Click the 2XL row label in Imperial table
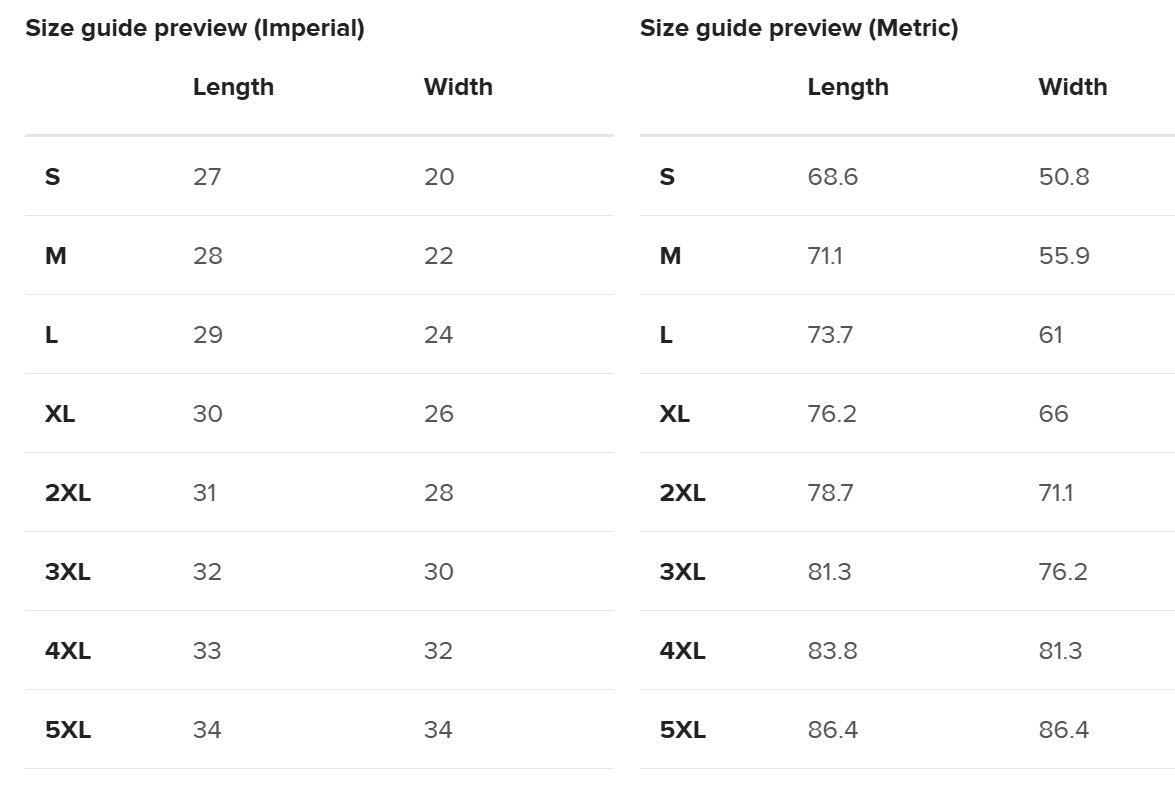The image size is (1175, 807). tap(68, 493)
